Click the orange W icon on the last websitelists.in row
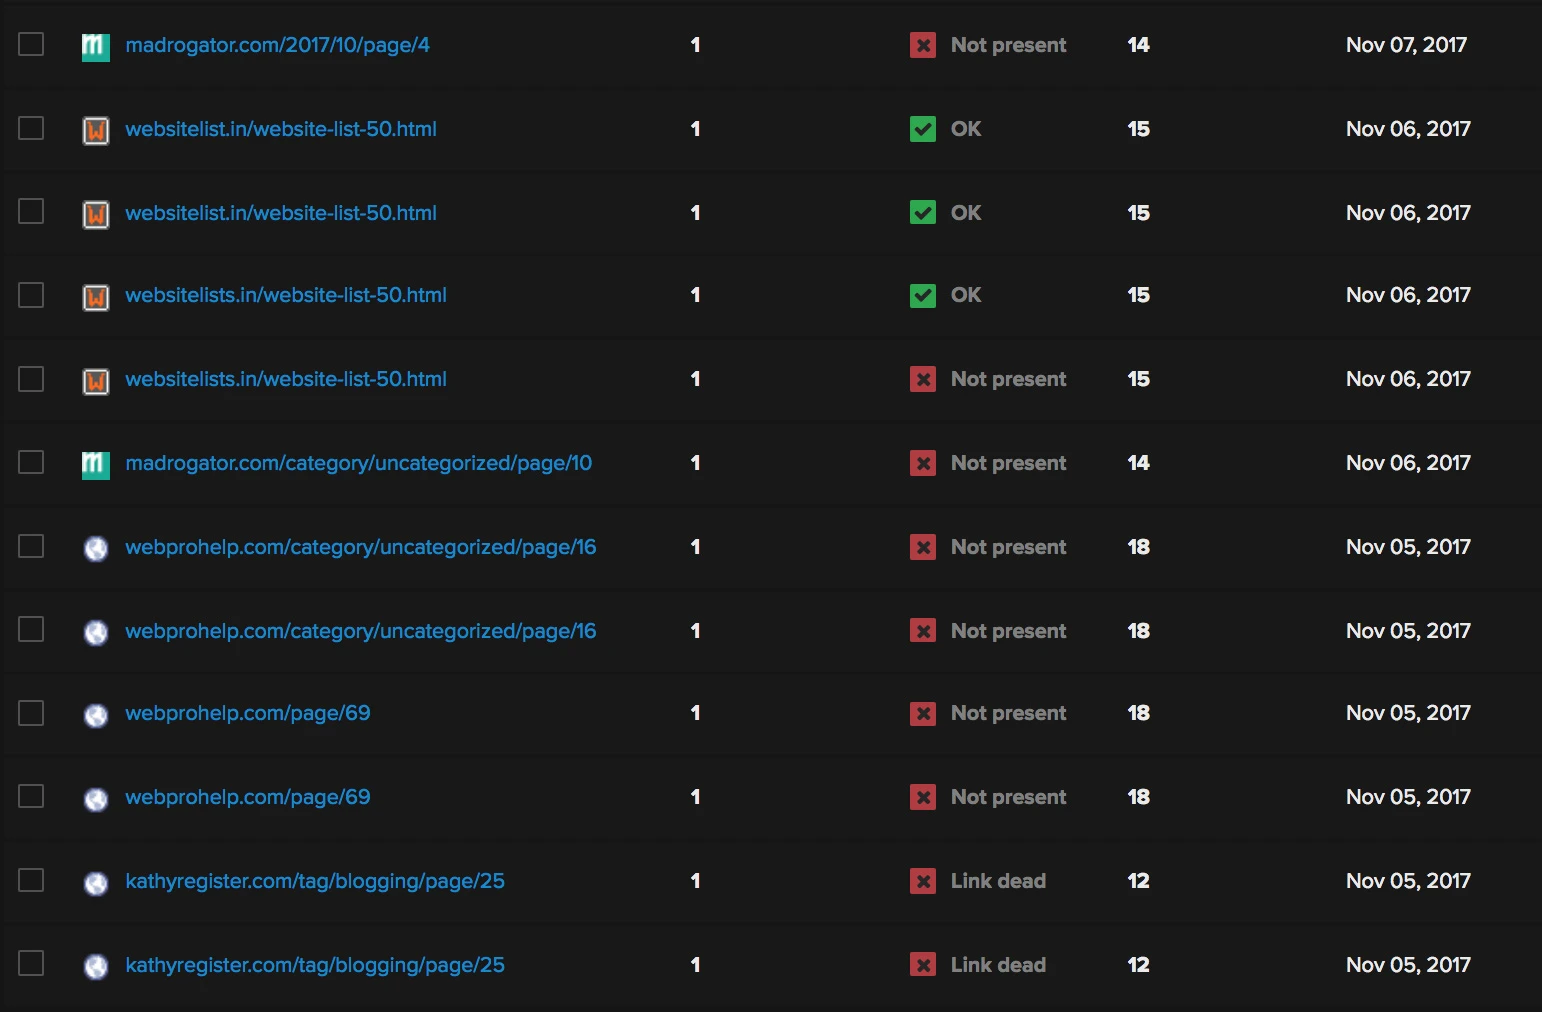1542x1012 pixels. tap(95, 379)
